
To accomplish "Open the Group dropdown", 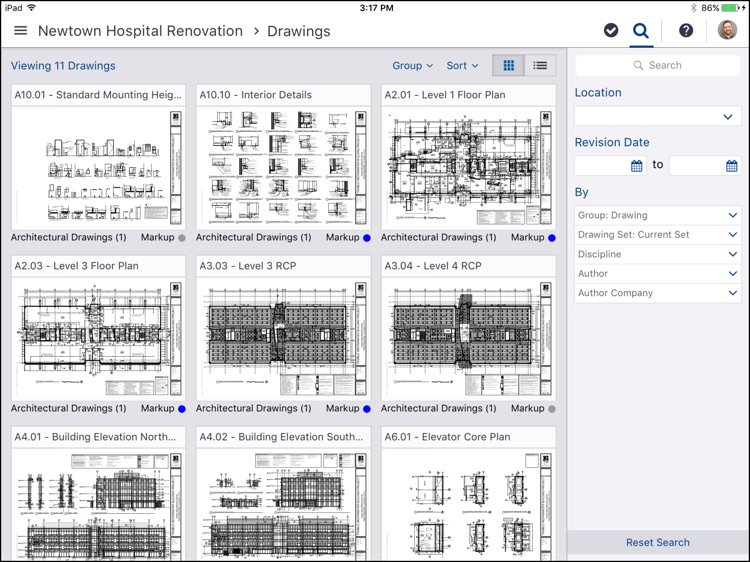I will tap(412, 66).
